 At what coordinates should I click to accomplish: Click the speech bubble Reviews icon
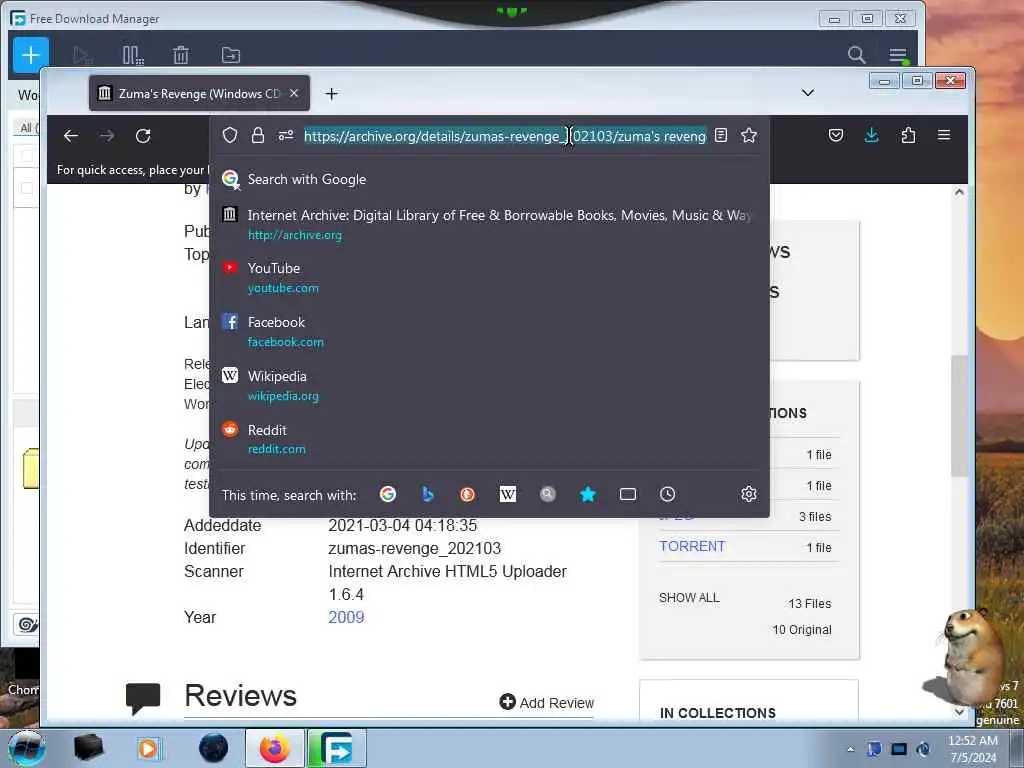click(x=143, y=698)
